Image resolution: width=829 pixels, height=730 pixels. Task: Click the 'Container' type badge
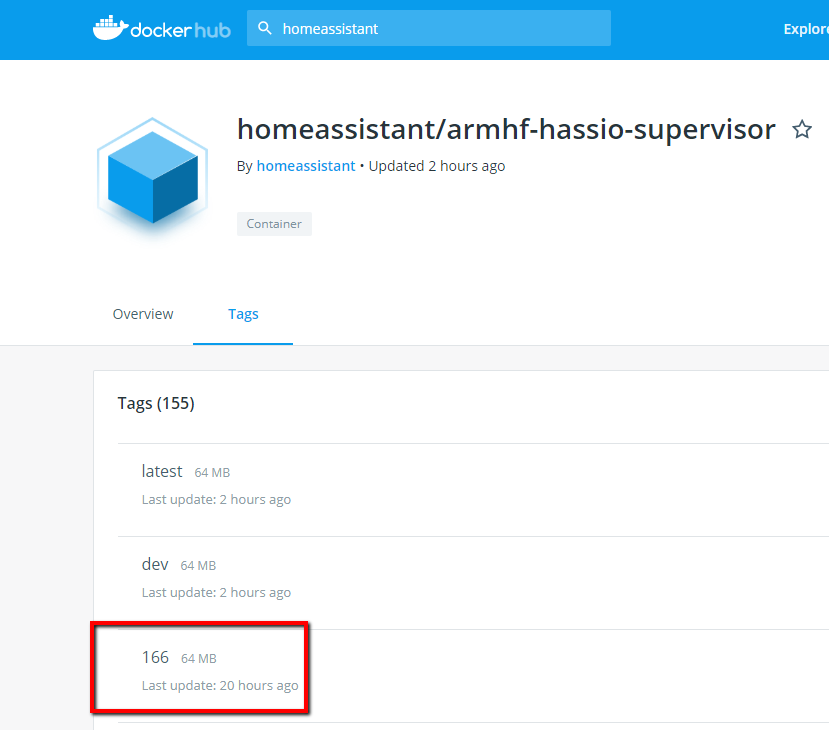point(274,223)
